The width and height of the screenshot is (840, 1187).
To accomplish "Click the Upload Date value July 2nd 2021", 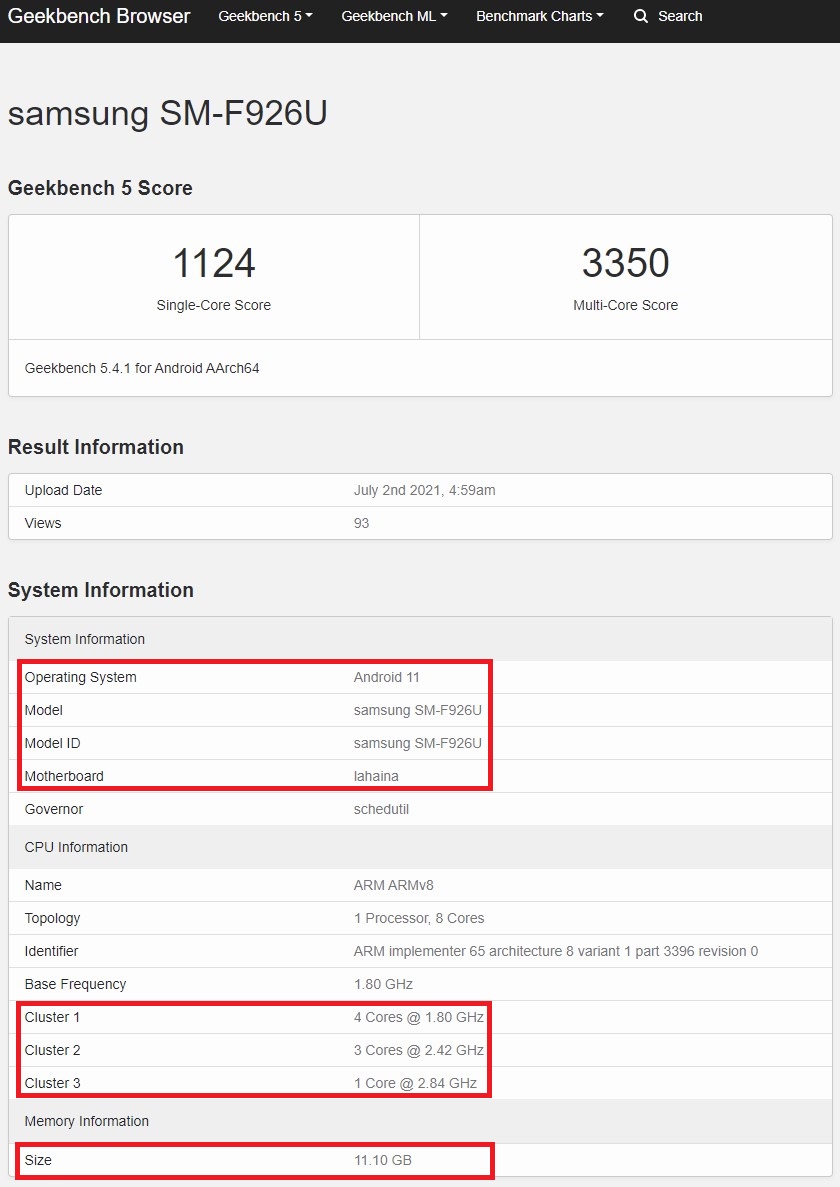I will (424, 490).
